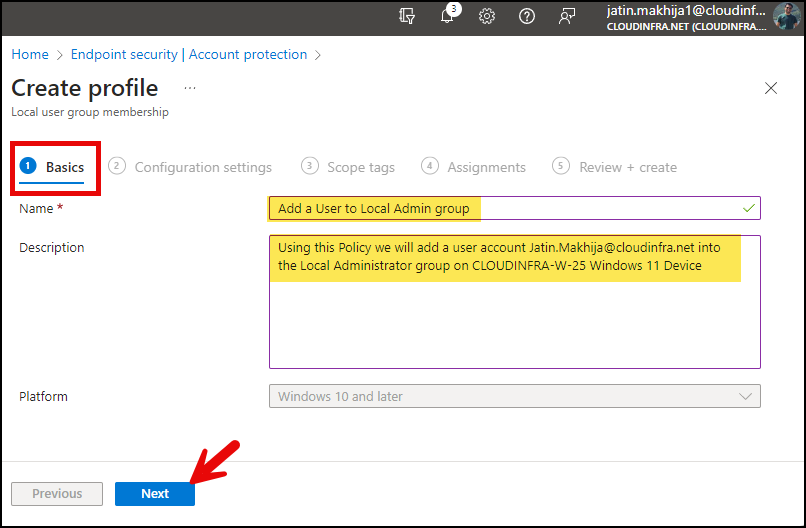806x528 pixels.
Task: Open portal settings gear
Action: [x=487, y=16]
